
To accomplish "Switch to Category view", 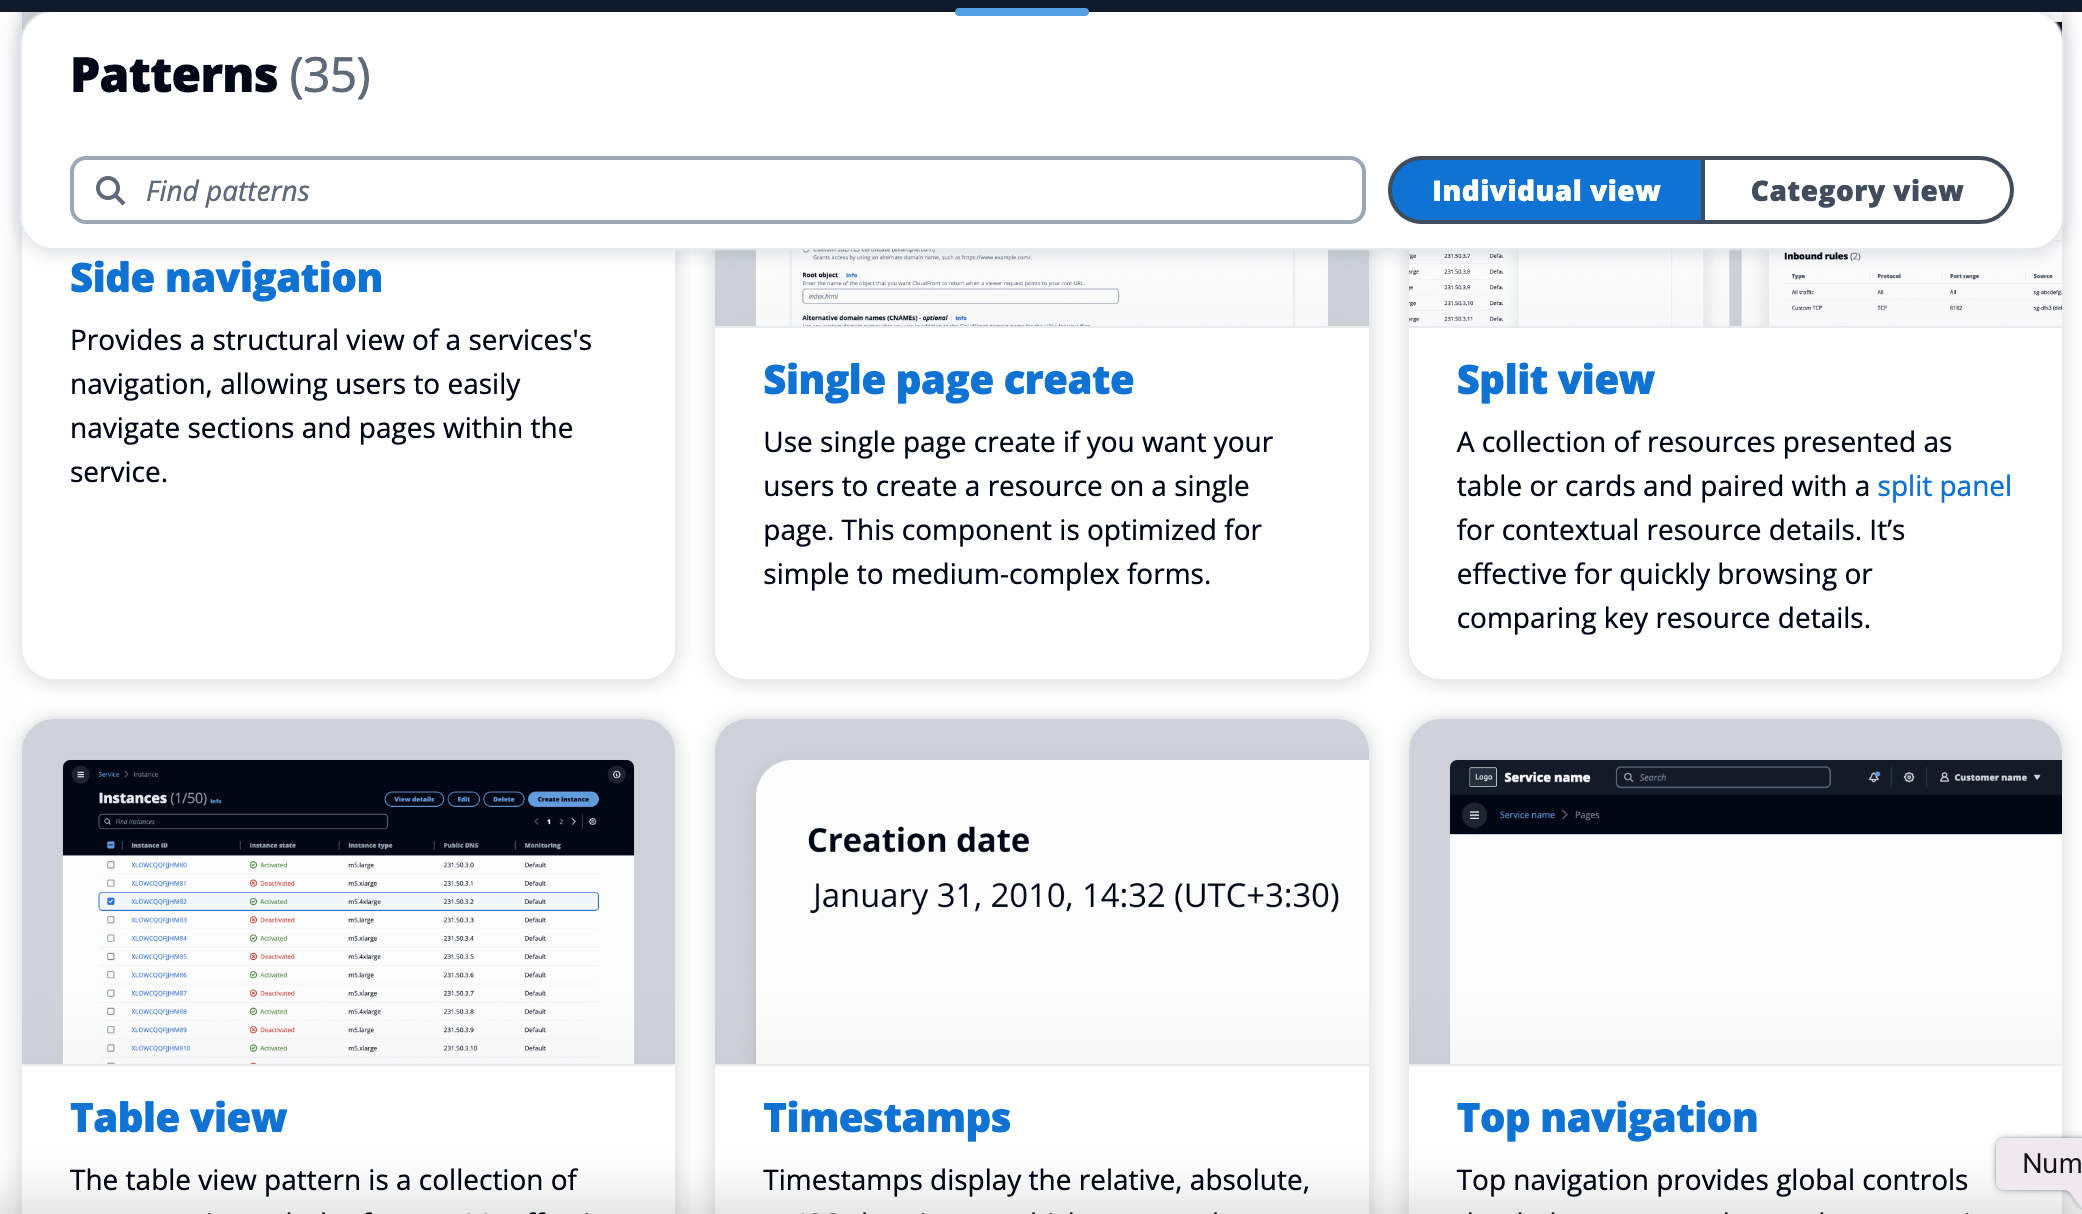I will (1857, 190).
